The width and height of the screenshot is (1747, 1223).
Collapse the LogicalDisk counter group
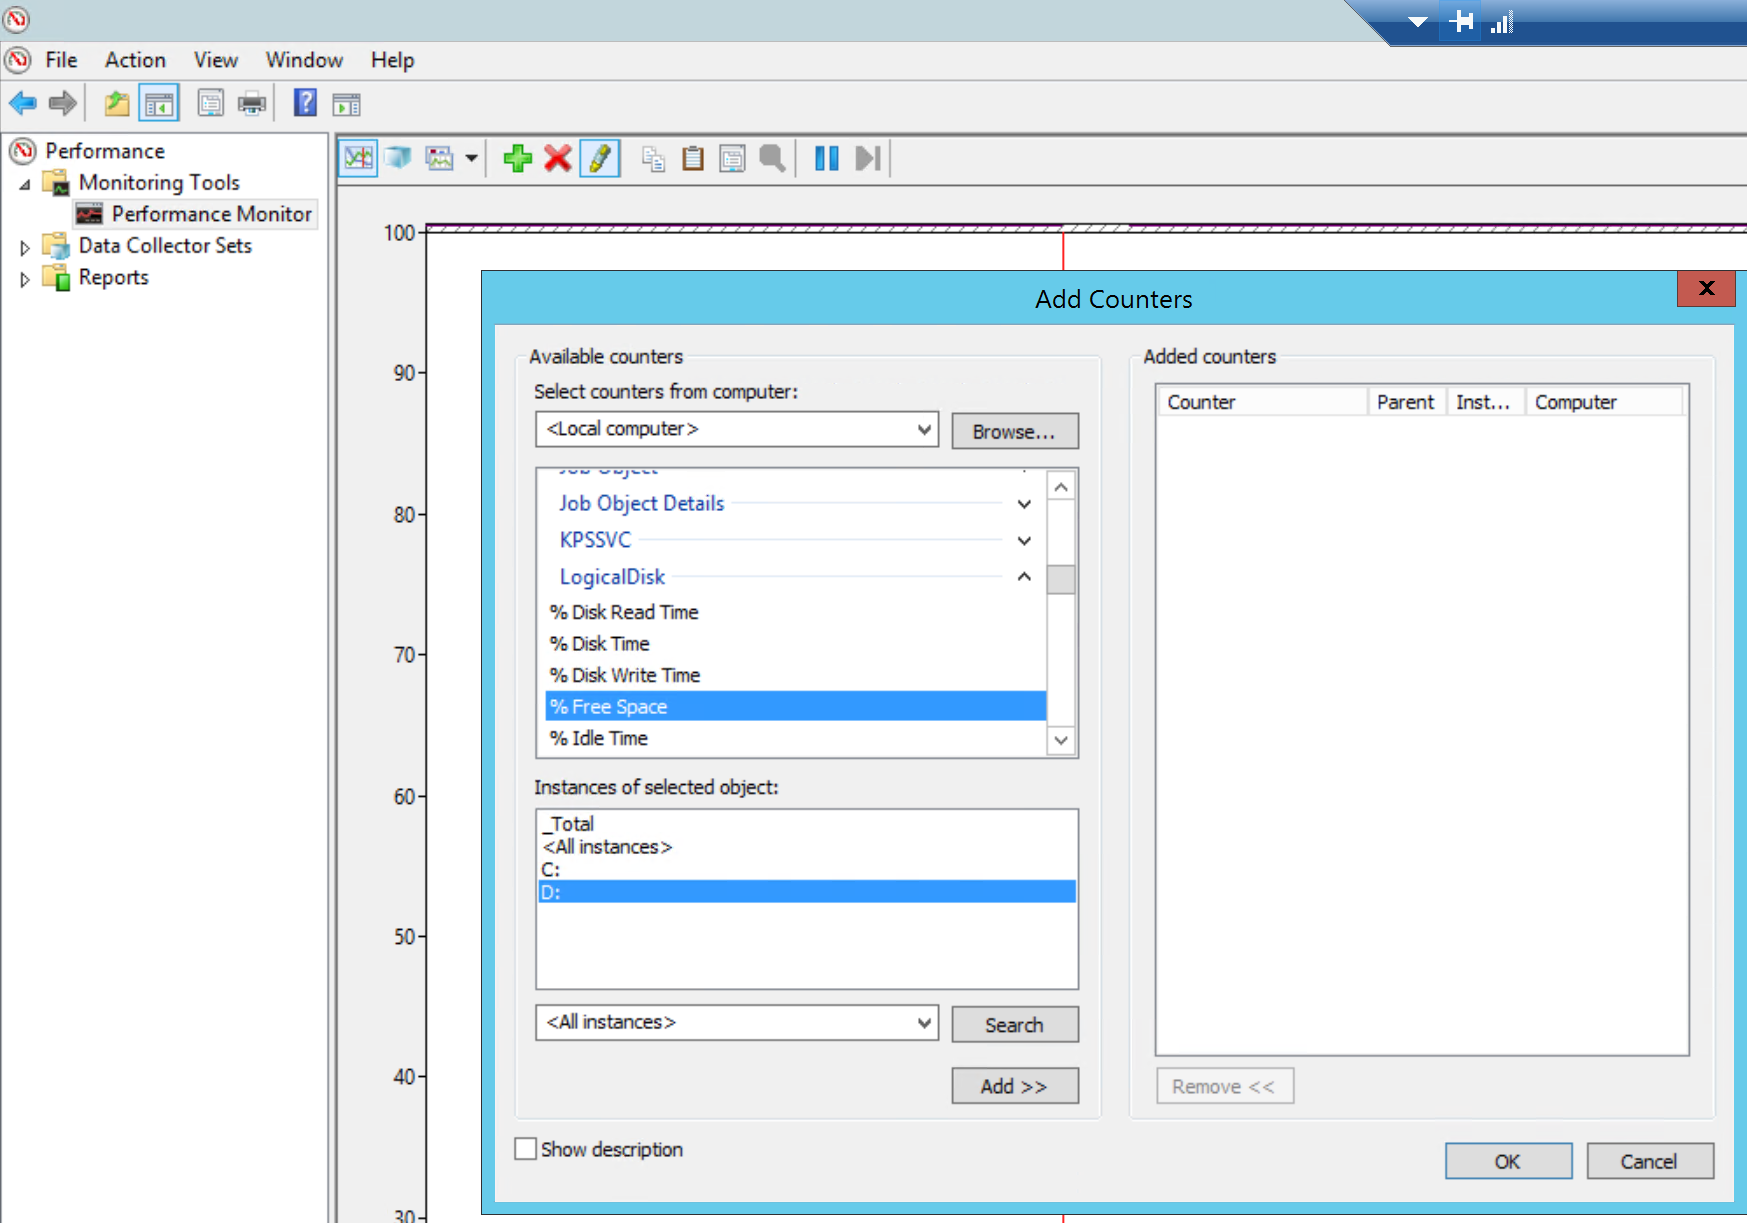pos(1024,577)
